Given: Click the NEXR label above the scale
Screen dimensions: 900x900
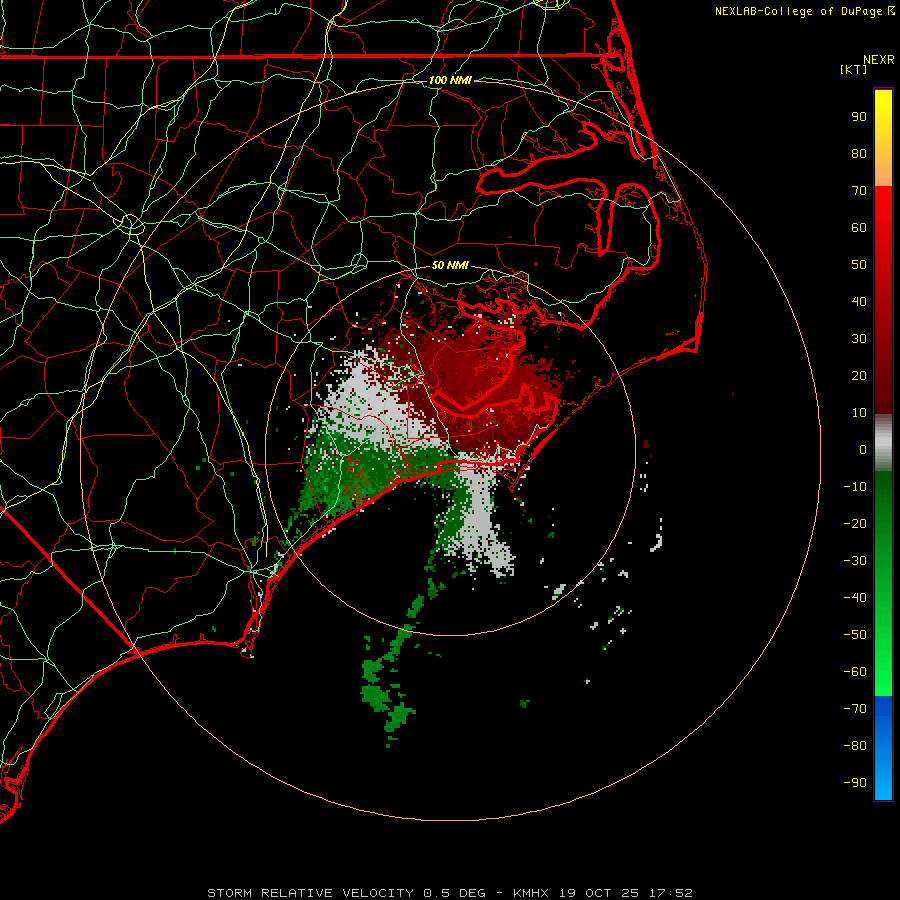Looking at the screenshot, I should [x=878, y=60].
